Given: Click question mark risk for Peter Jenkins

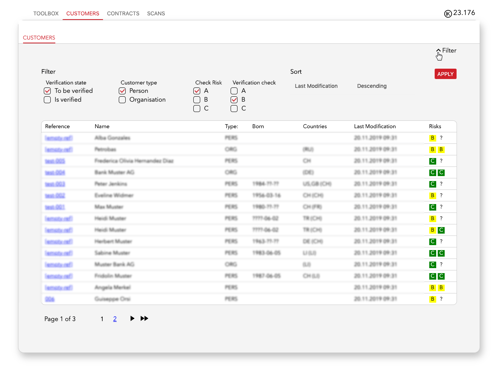Looking at the screenshot, I should (x=441, y=184).
